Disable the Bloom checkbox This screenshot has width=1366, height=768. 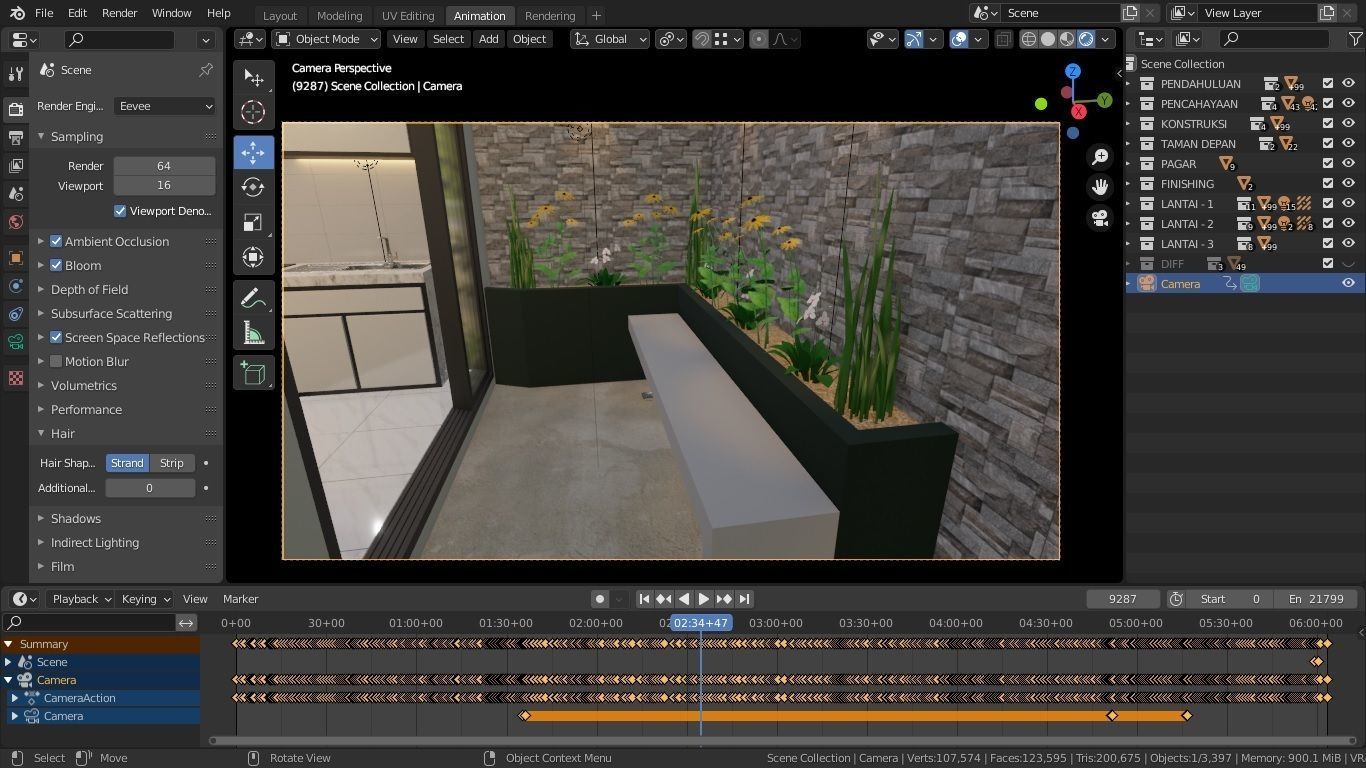56,266
